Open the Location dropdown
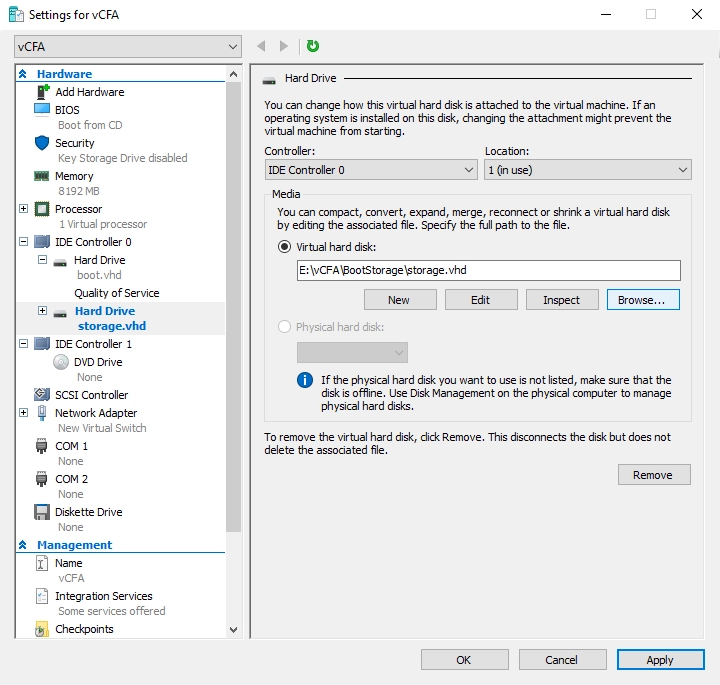This screenshot has width=720, height=685. click(588, 170)
